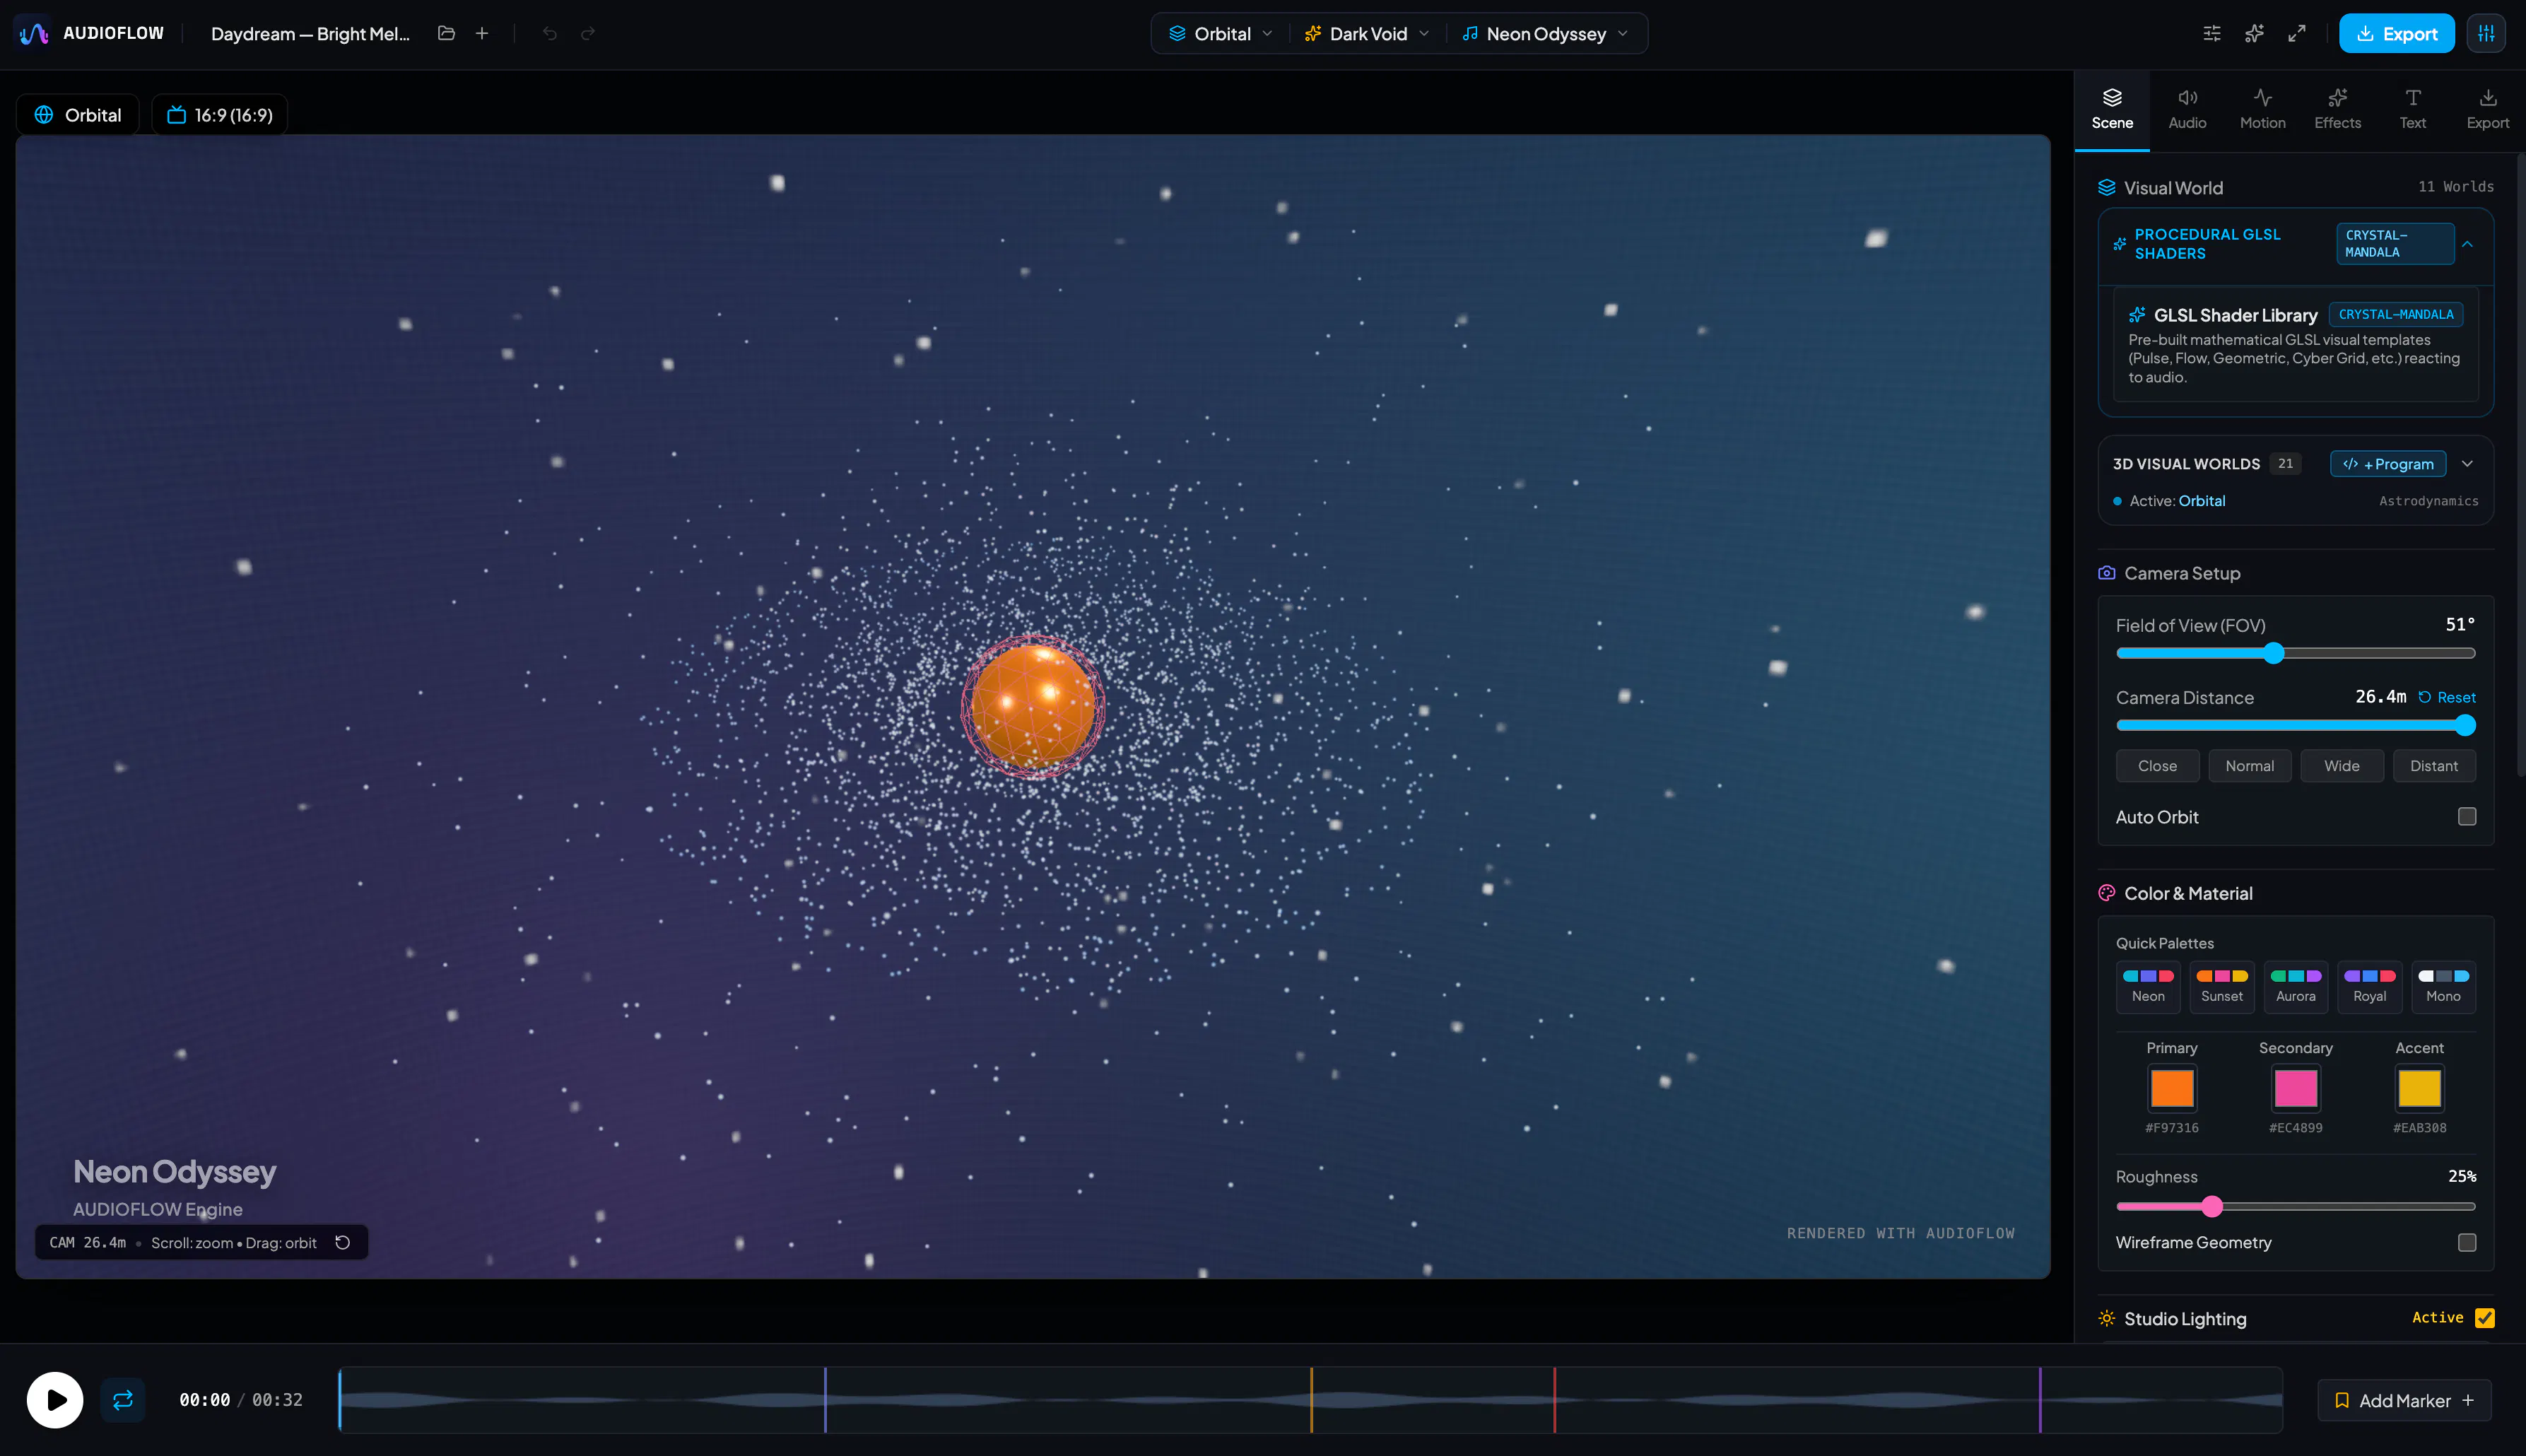Viewport: 2526px width, 1456px height.
Task: Click the Roughness slider handle
Action: pos(2212,1206)
